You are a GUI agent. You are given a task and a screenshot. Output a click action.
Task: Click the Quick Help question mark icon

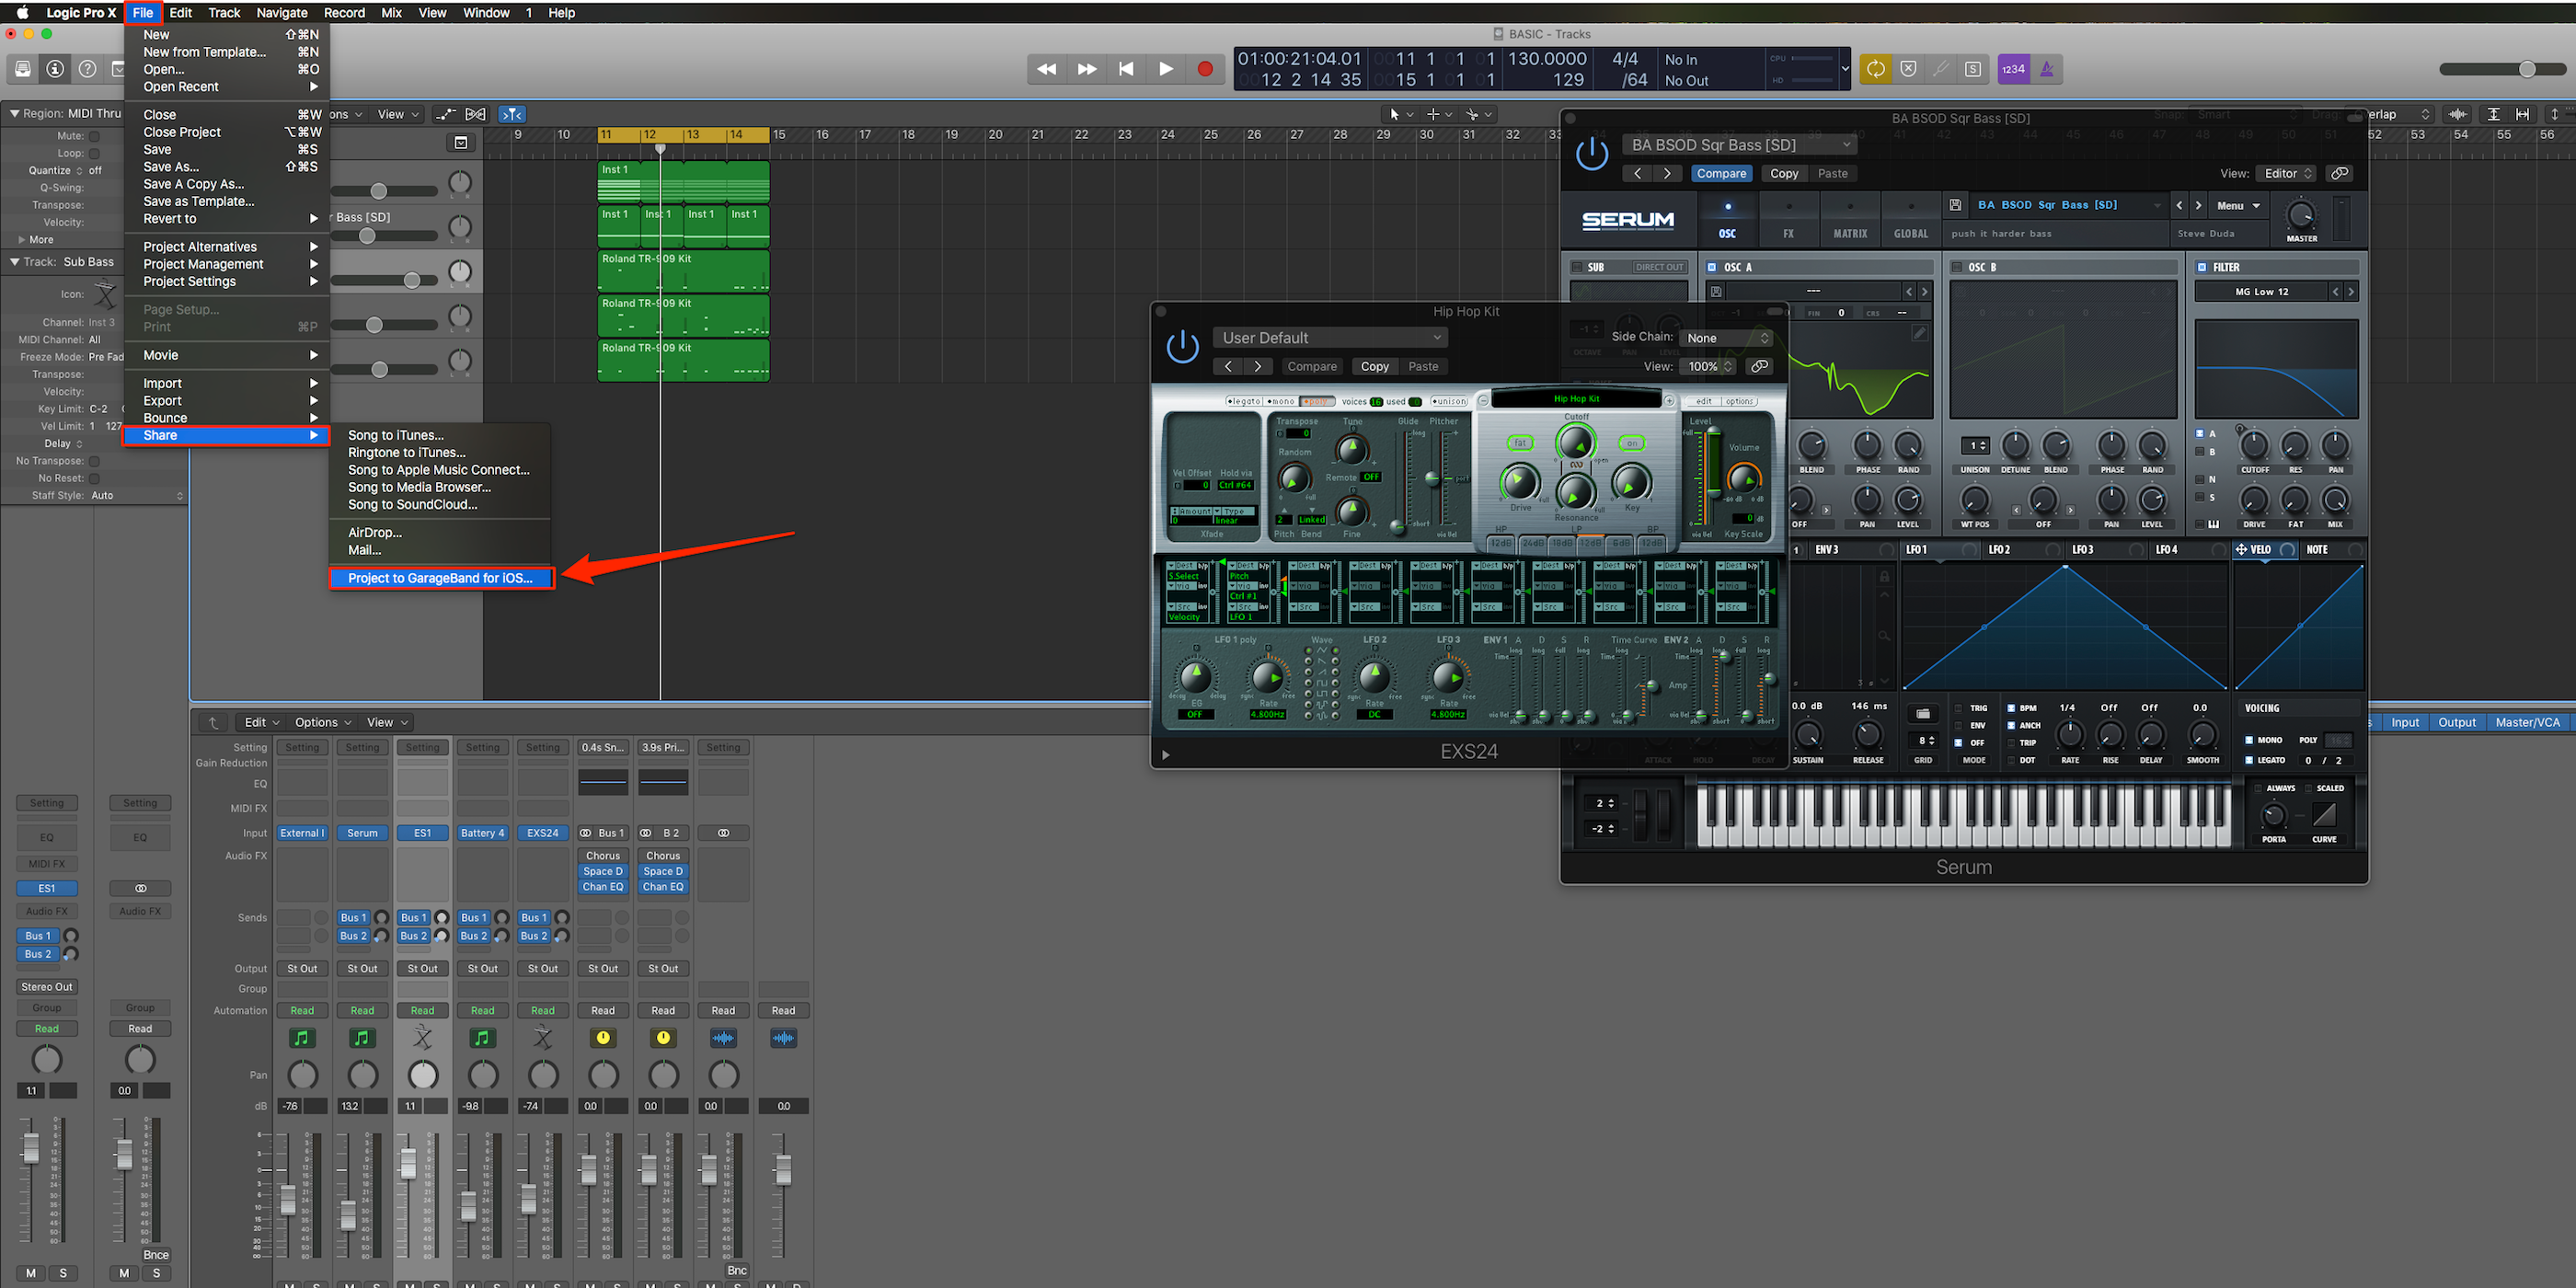tap(88, 69)
